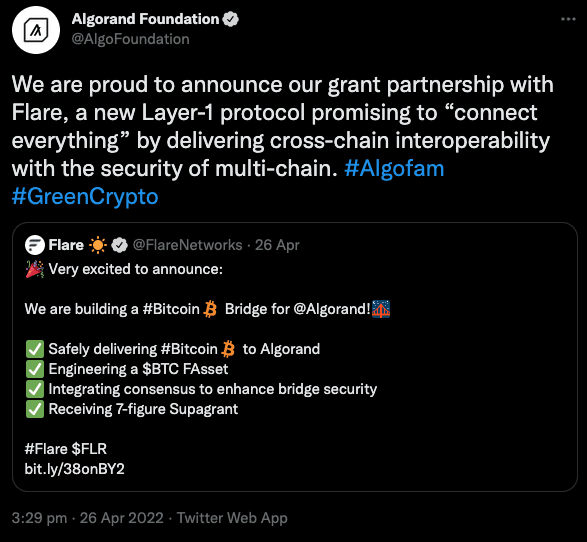This screenshot has height=542, width=587.
Task: Click the 3:29 pm · 26 Apr 2022 timestamp
Action: point(88,518)
